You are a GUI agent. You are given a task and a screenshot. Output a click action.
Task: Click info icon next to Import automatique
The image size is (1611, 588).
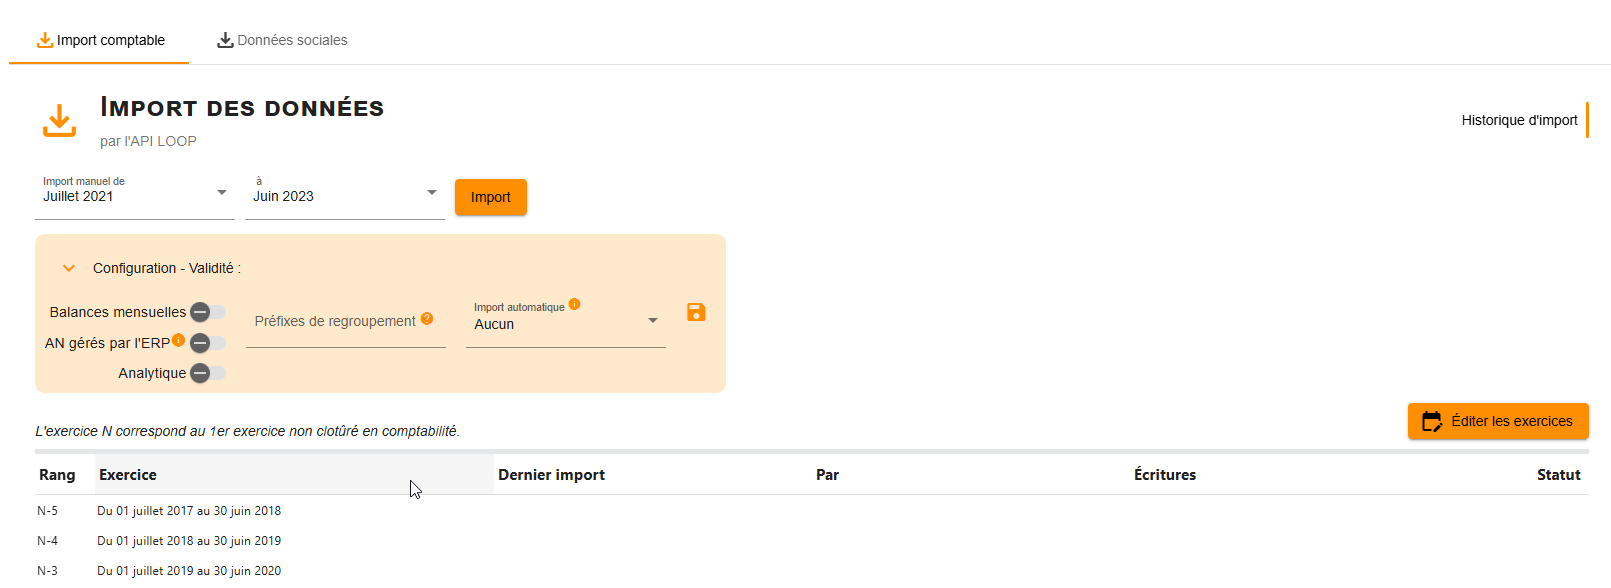point(574,304)
